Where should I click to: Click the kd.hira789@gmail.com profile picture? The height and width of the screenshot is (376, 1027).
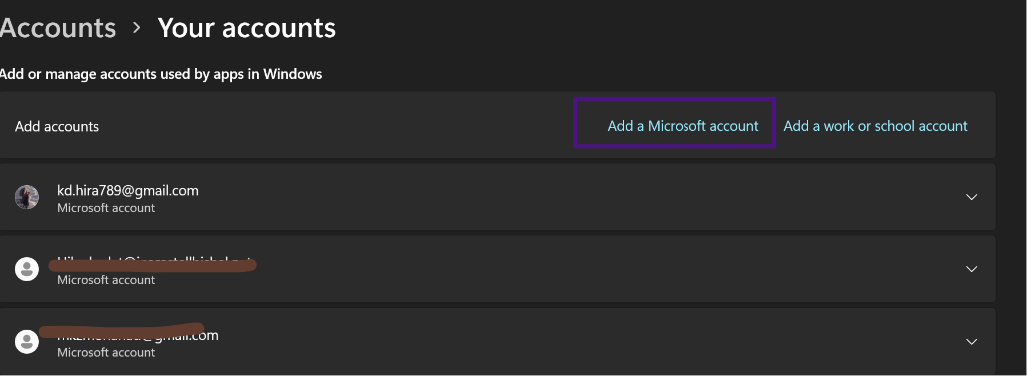[27, 197]
